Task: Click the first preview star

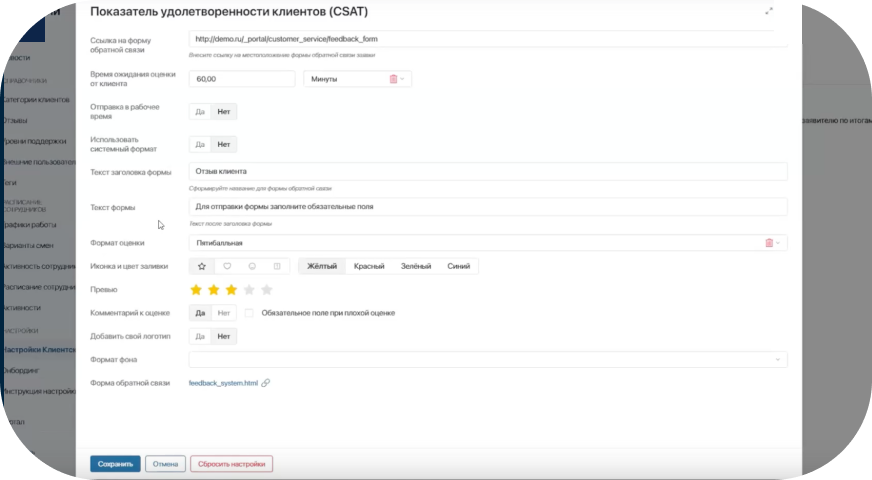Action: tap(196, 290)
